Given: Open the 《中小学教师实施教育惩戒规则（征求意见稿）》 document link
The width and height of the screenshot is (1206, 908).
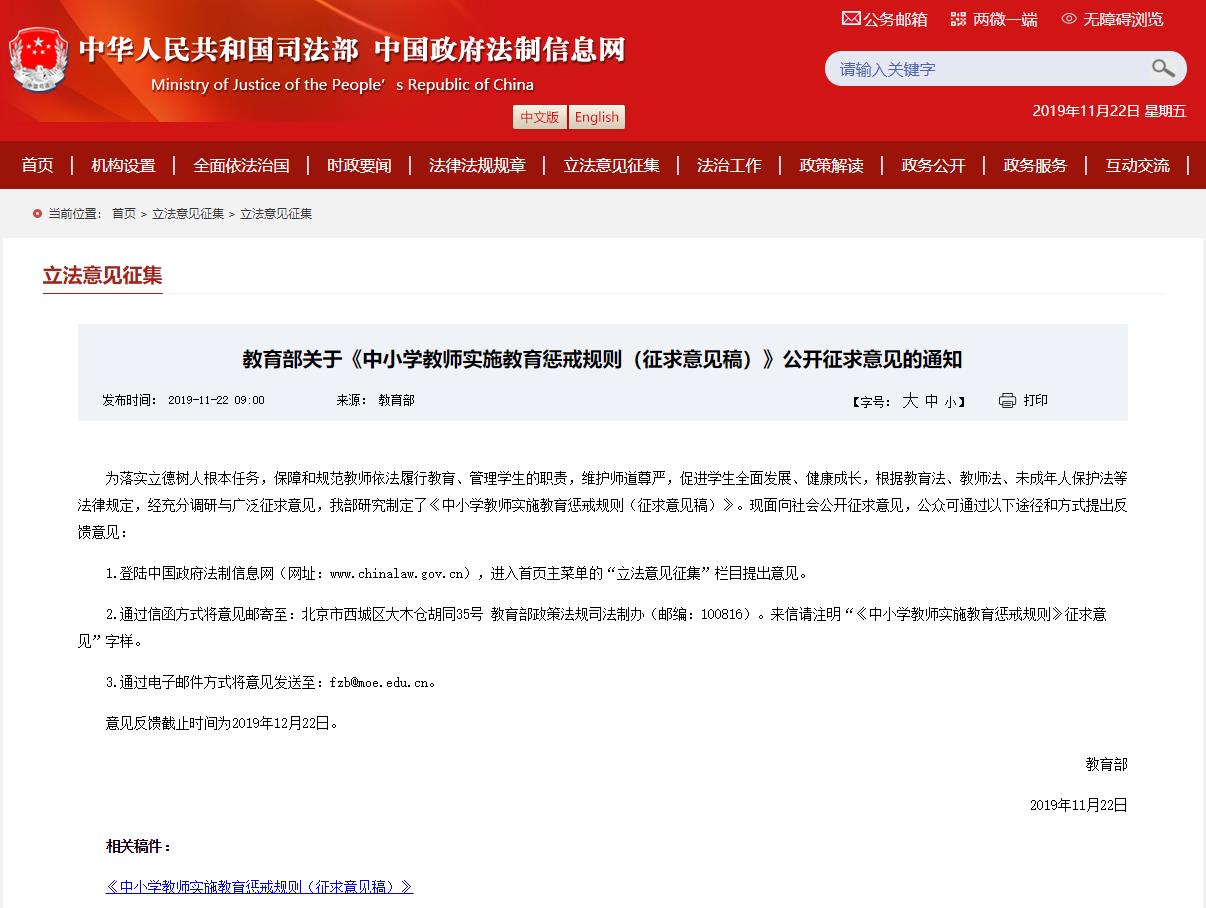Looking at the screenshot, I should (x=259, y=886).
